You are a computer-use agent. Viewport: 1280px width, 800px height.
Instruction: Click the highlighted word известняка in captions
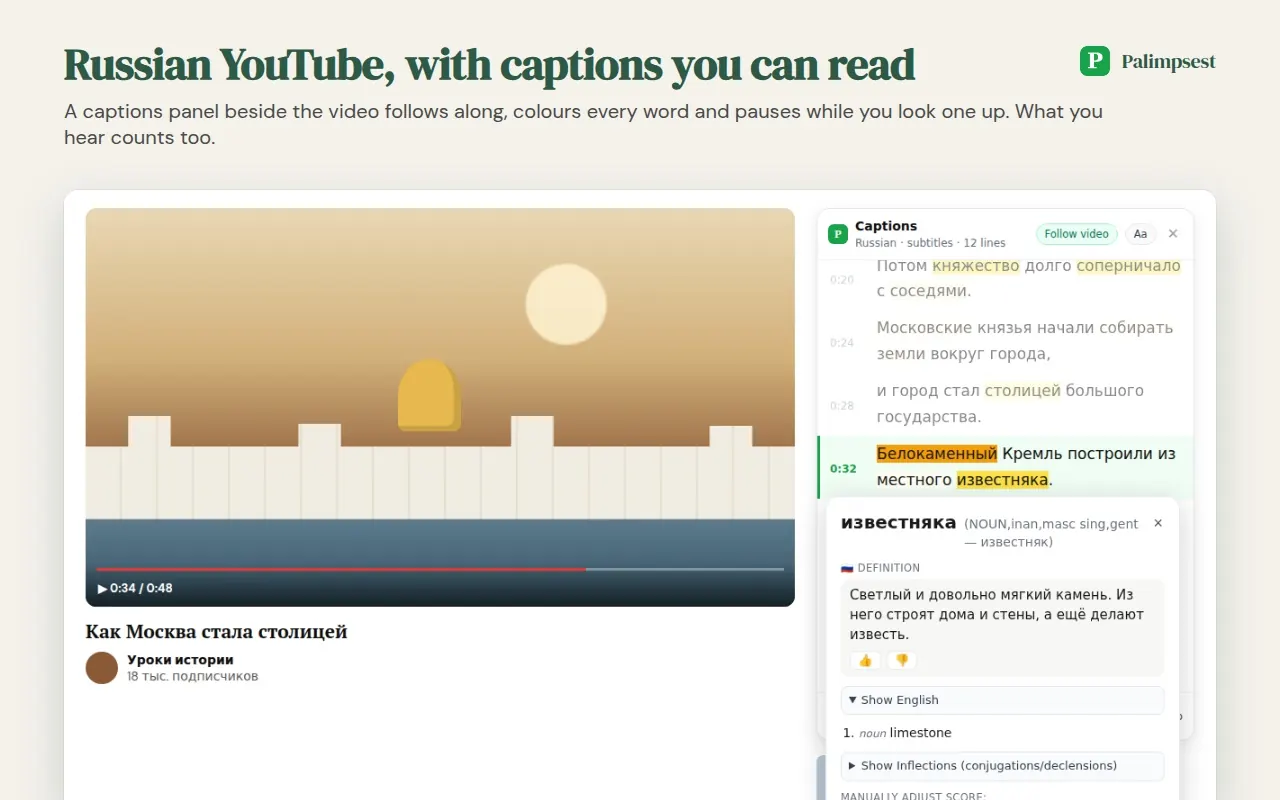[1002, 479]
